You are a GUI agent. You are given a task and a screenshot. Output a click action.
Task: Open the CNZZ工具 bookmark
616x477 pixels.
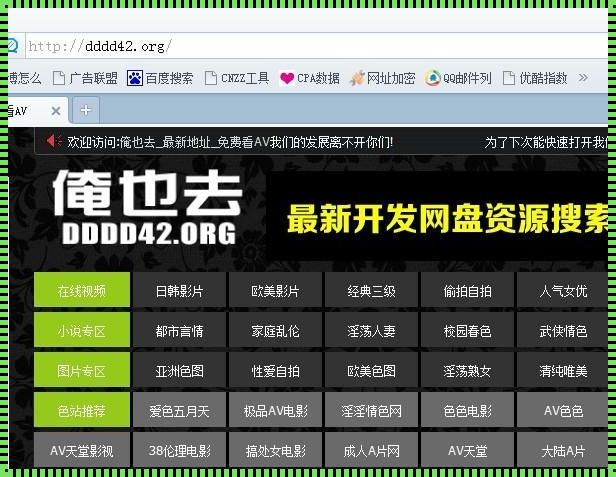[x=237, y=78]
